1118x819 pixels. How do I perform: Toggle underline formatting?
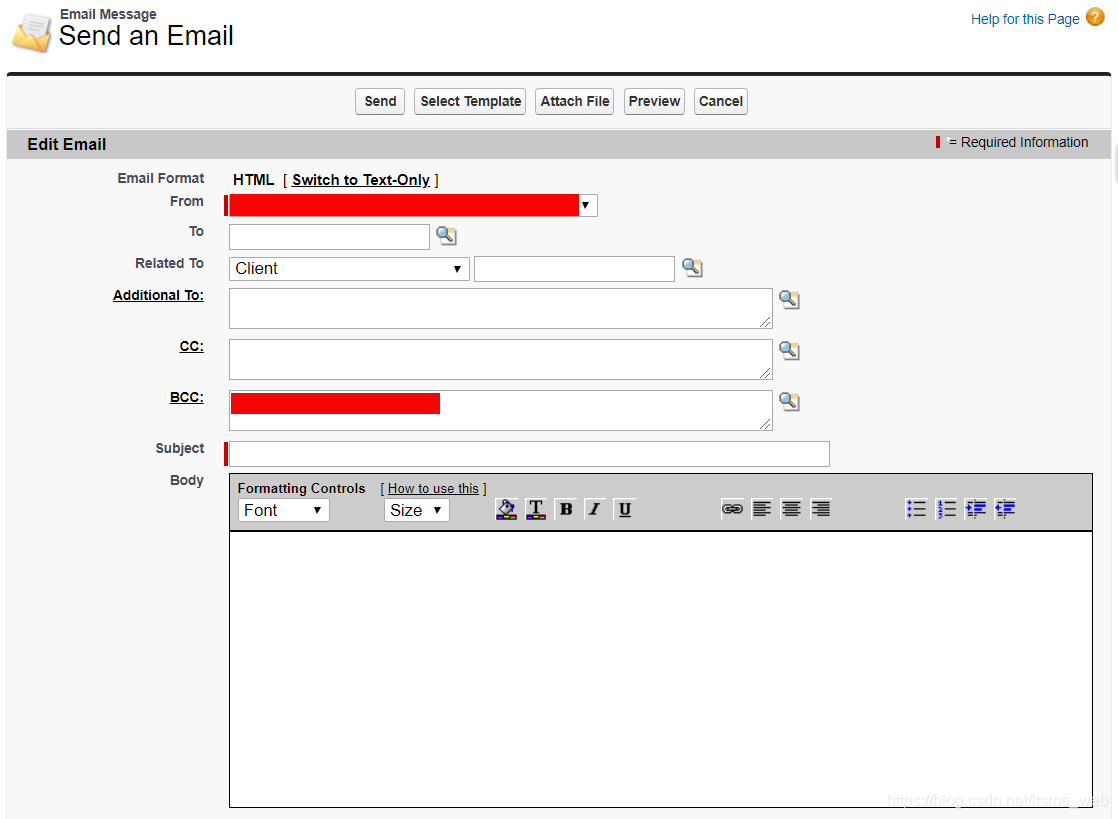point(625,509)
